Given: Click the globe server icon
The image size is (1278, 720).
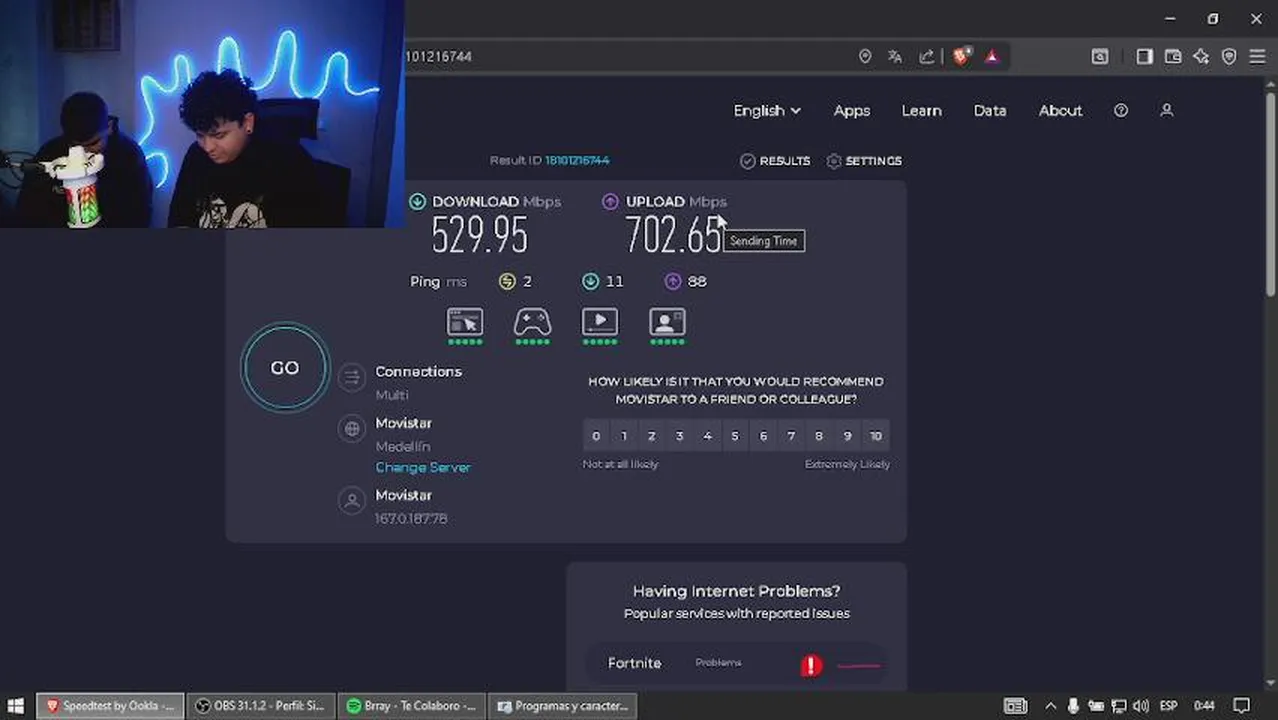Looking at the screenshot, I should pyautogui.click(x=352, y=429).
